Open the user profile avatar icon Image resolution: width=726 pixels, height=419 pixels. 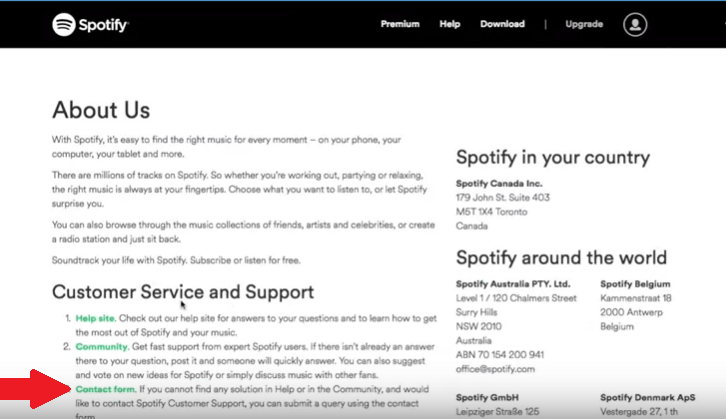click(635, 24)
